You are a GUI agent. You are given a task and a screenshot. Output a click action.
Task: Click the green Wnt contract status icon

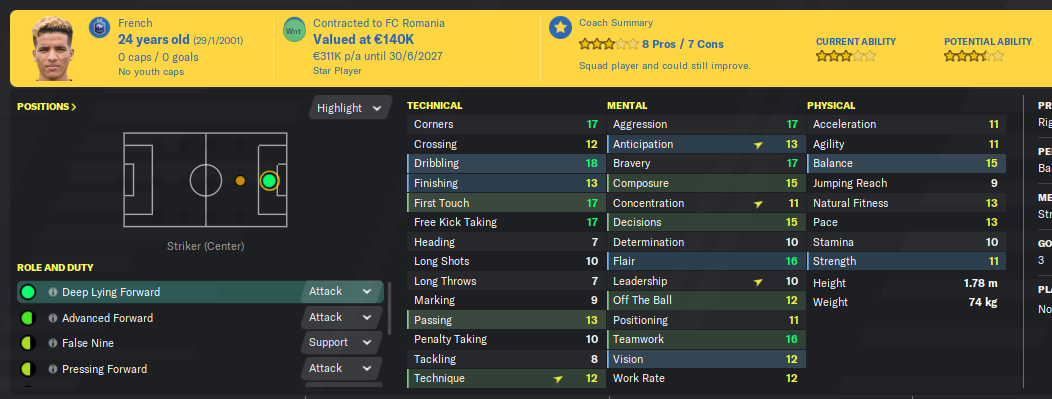tap(294, 30)
